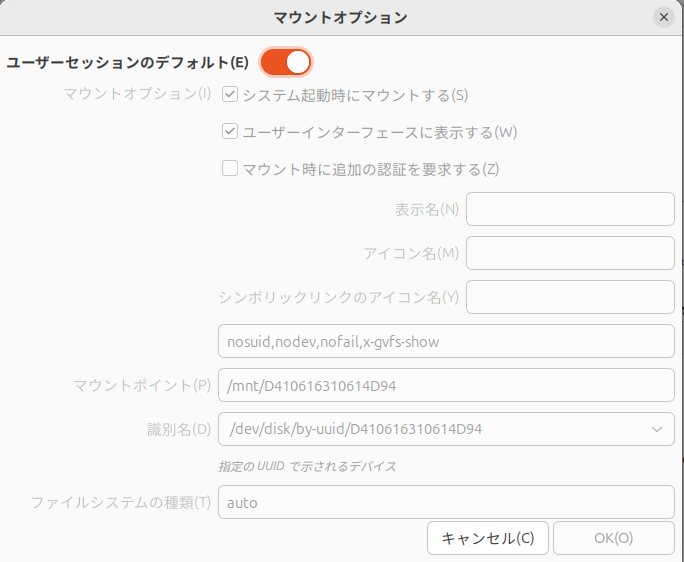Toggle the ユーザーセッションのデフォルト switch
Screen dimensions: 684x562
click(x=286, y=62)
